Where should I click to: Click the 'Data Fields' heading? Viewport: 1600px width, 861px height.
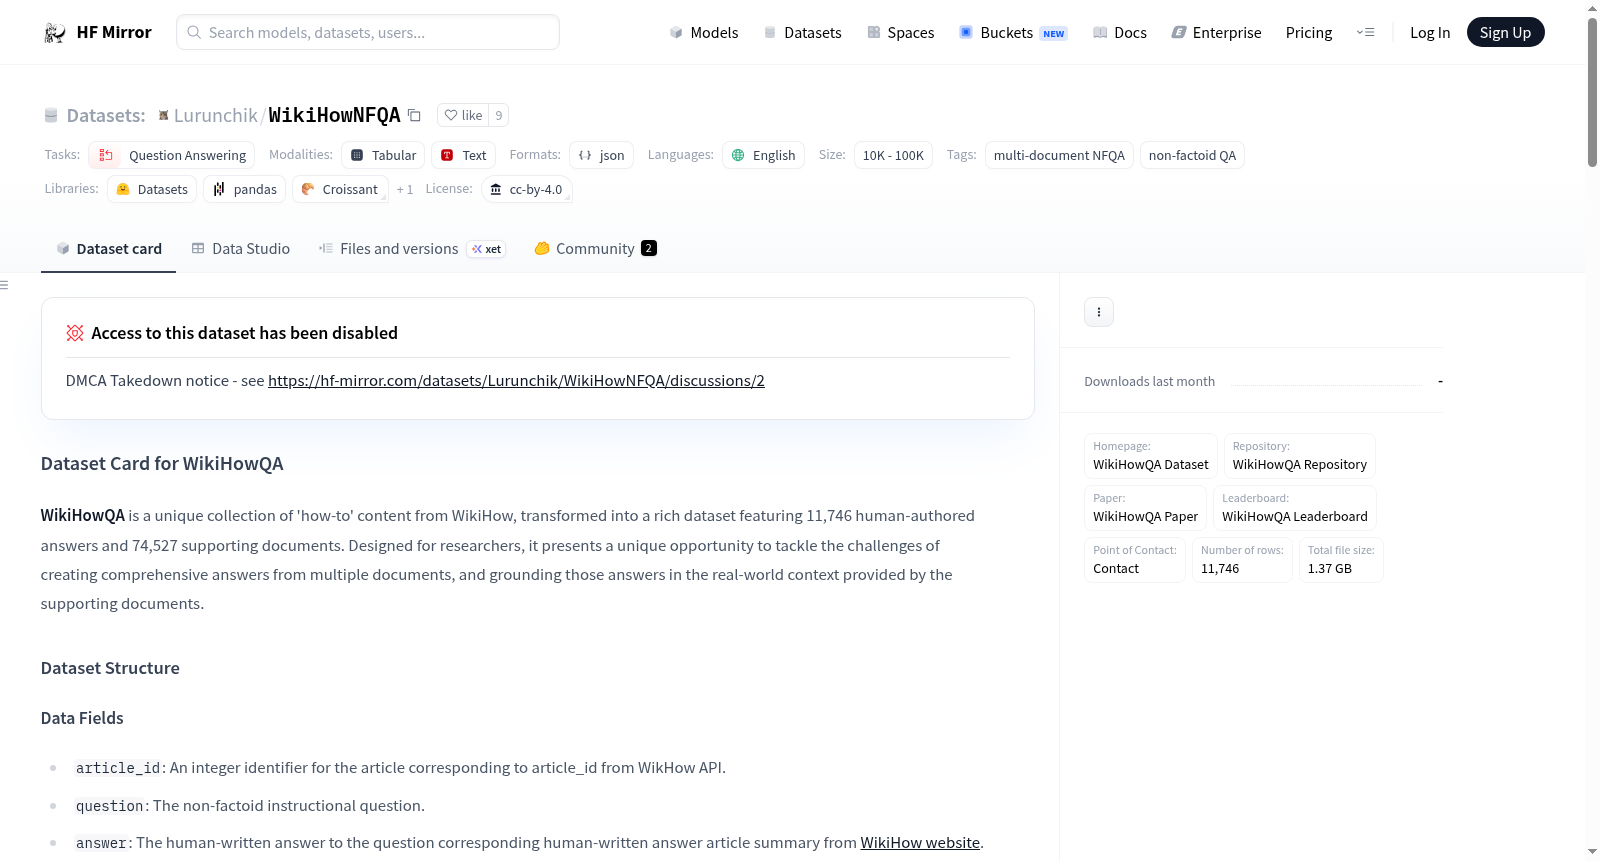click(82, 718)
